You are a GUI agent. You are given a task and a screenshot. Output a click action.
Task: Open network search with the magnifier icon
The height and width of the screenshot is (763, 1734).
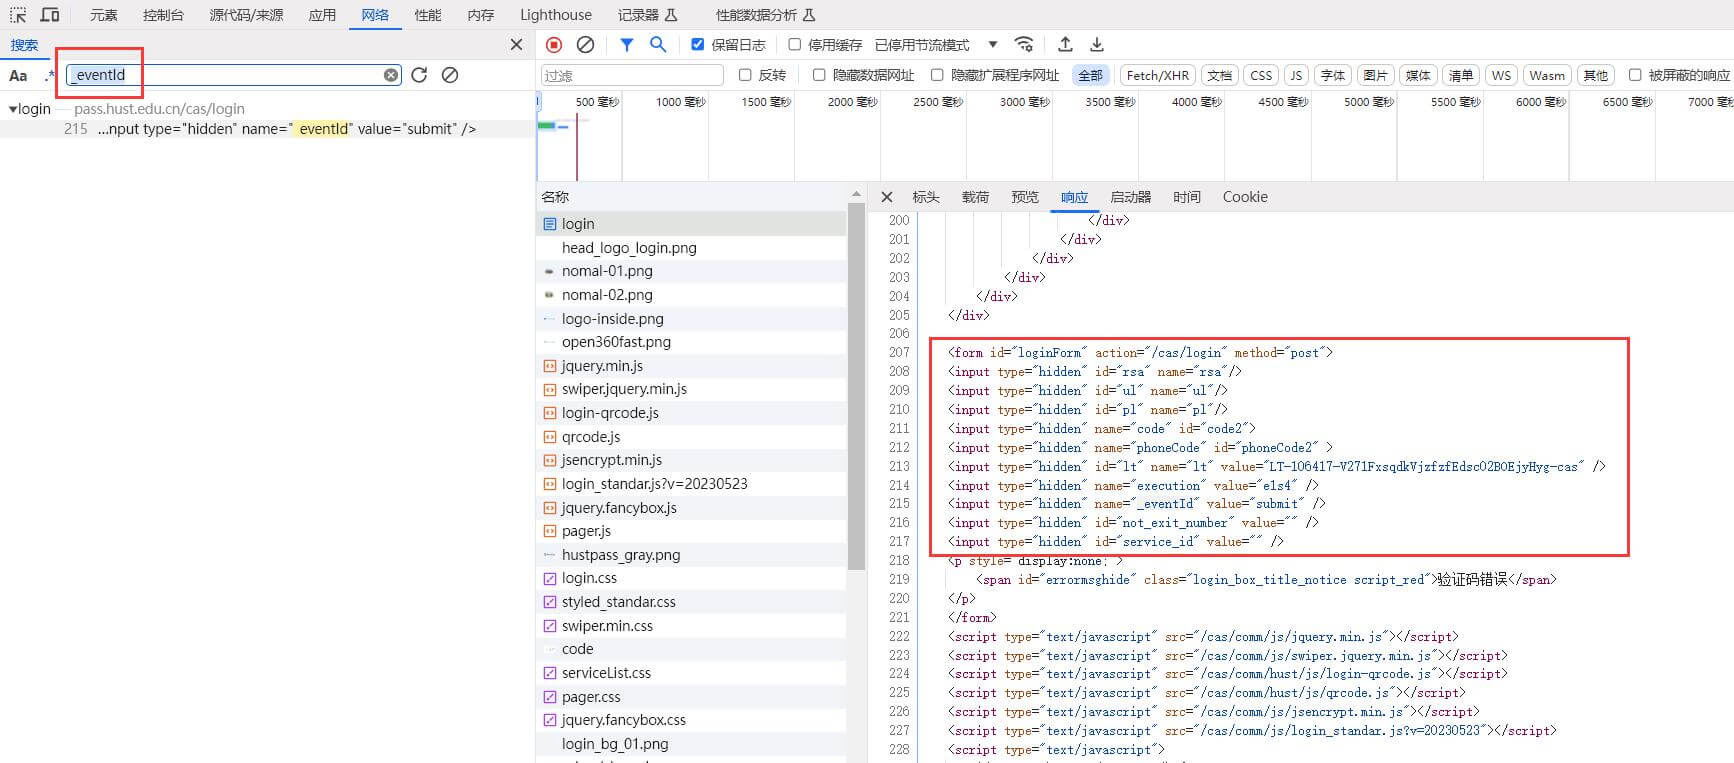pos(658,44)
